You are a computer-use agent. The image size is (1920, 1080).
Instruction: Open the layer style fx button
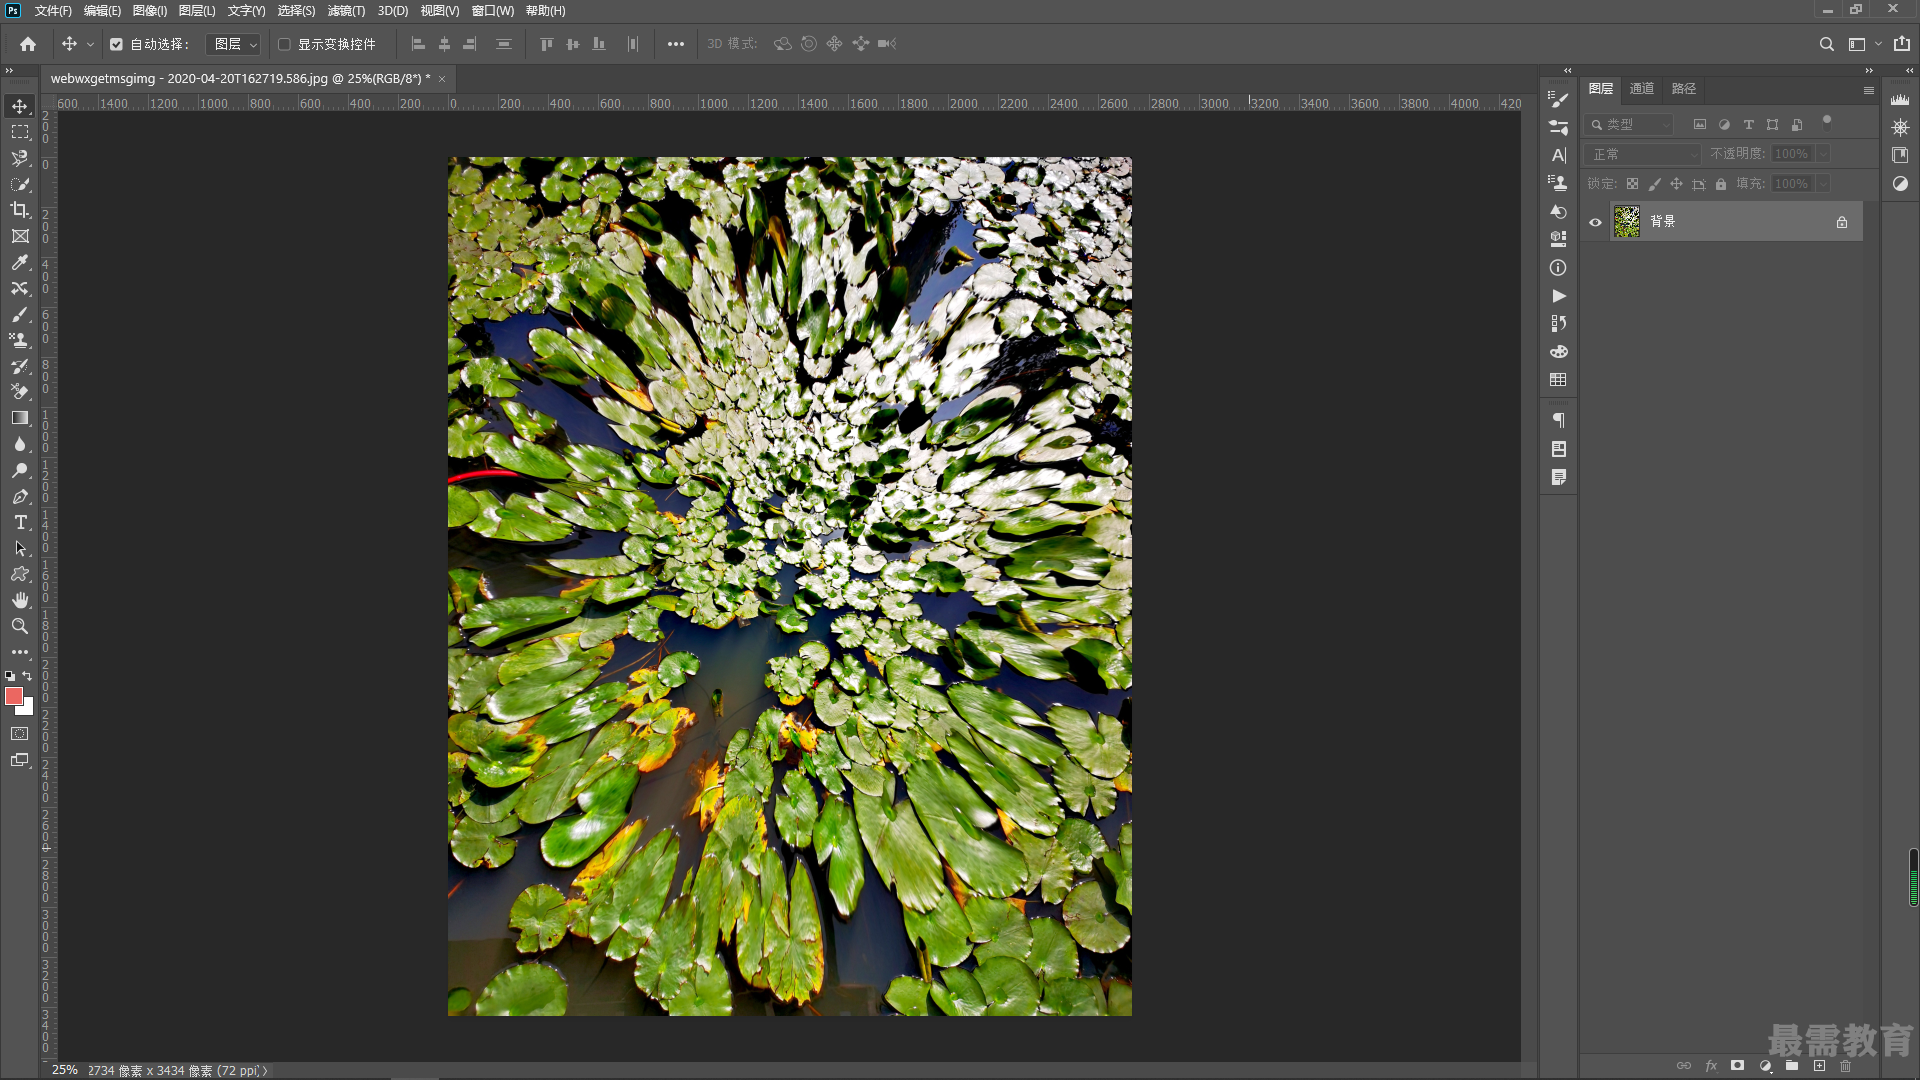[x=1711, y=1066]
